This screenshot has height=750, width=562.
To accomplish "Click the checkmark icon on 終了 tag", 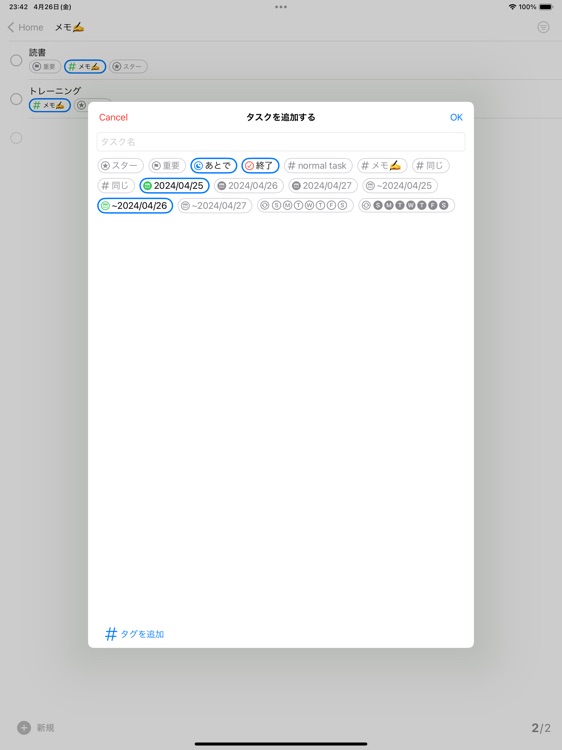I will tap(249, 166).
